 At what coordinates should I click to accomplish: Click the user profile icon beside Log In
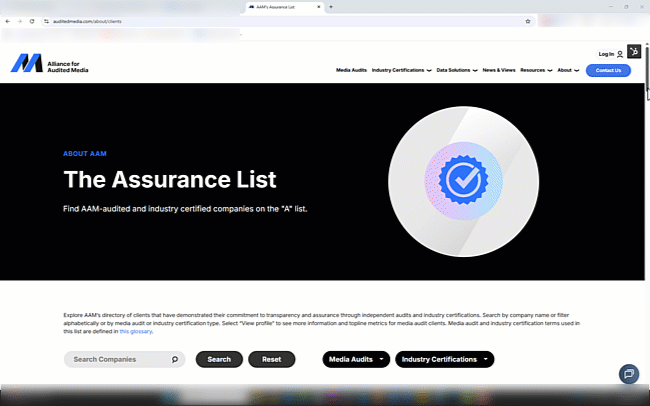(620, 54)
